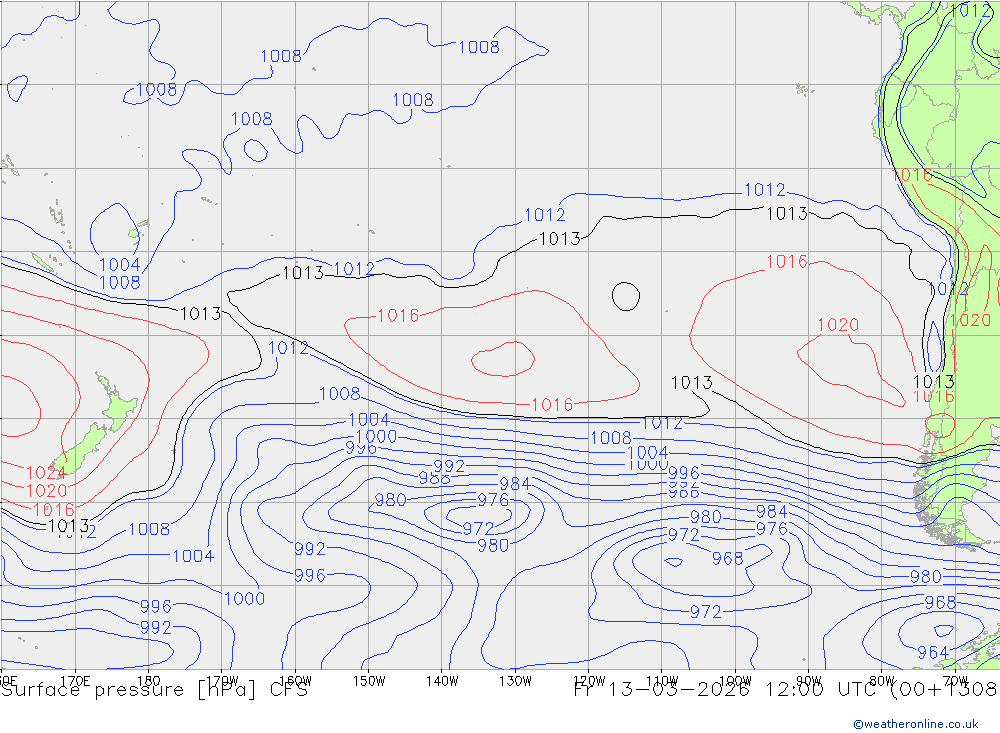
Task: Click the 1000 label near the 170W axis
Action: pos(244,598)
